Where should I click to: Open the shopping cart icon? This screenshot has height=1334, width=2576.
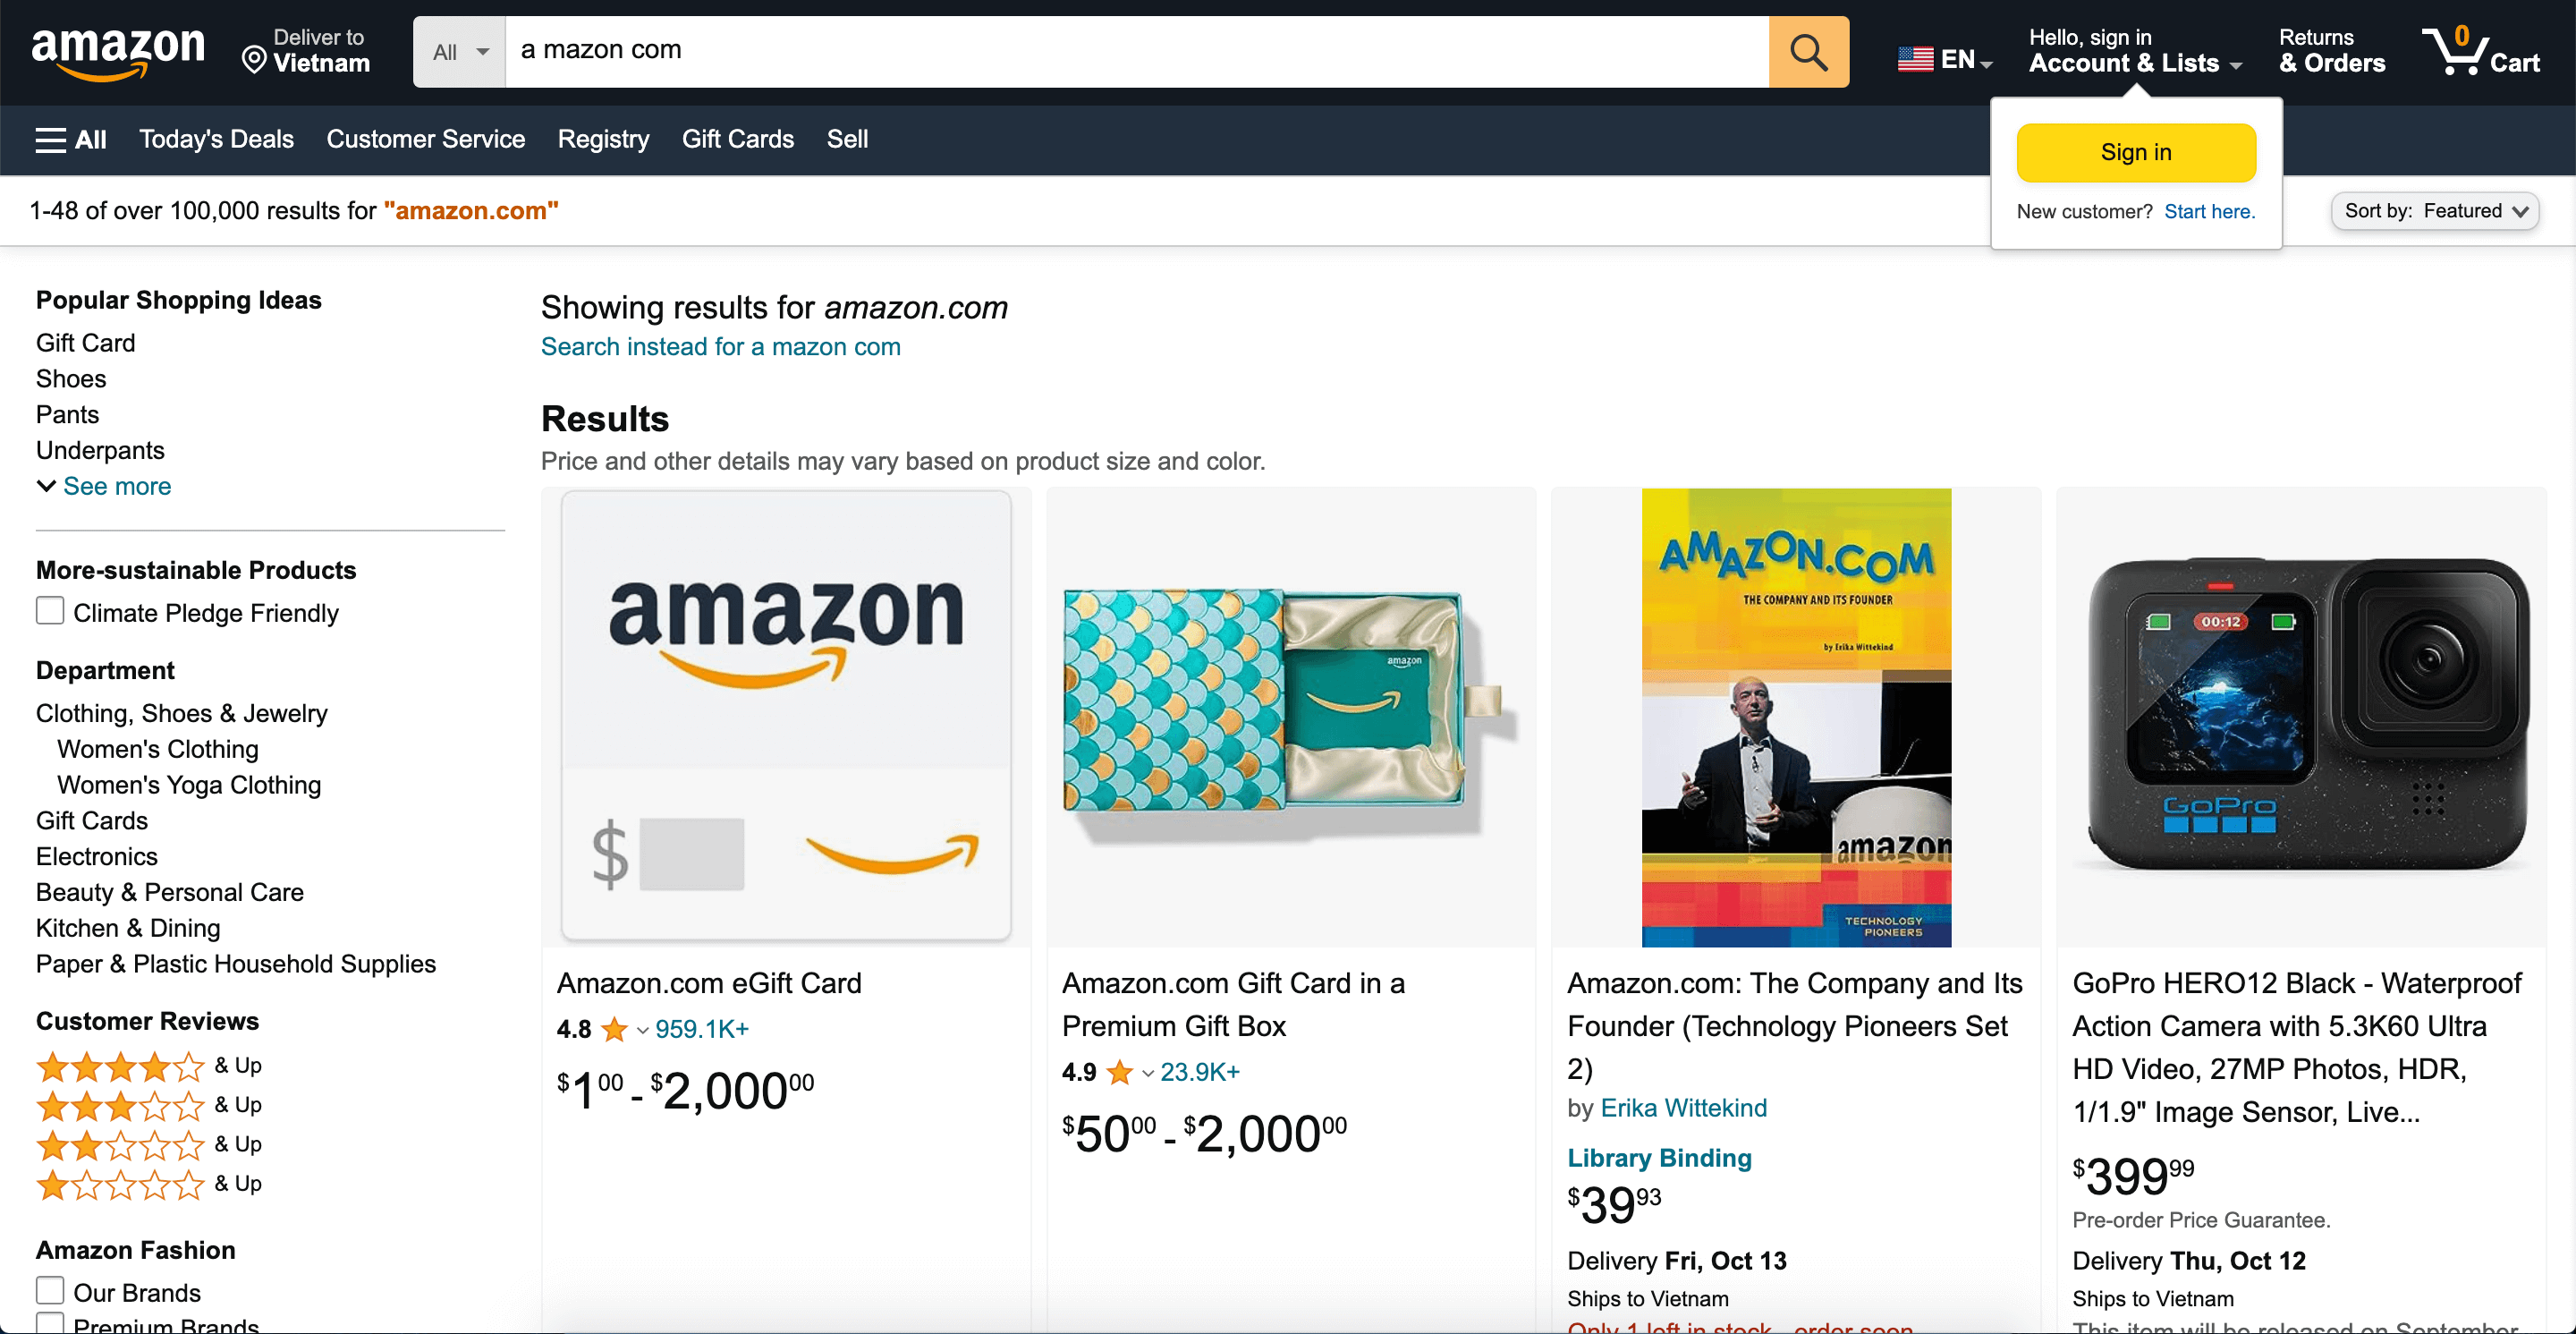coord(2479,52)
